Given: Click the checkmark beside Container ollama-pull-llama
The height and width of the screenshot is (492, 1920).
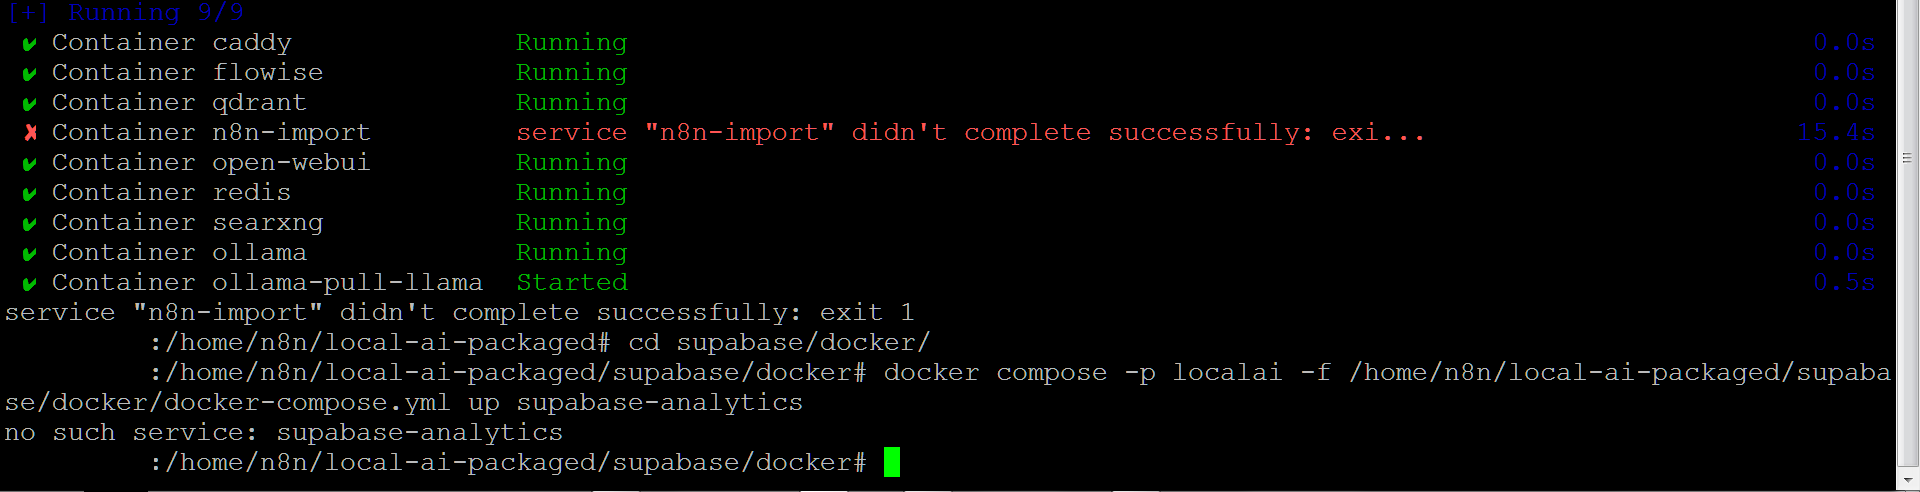Looking at the screenshot, I should pos(30,284).
